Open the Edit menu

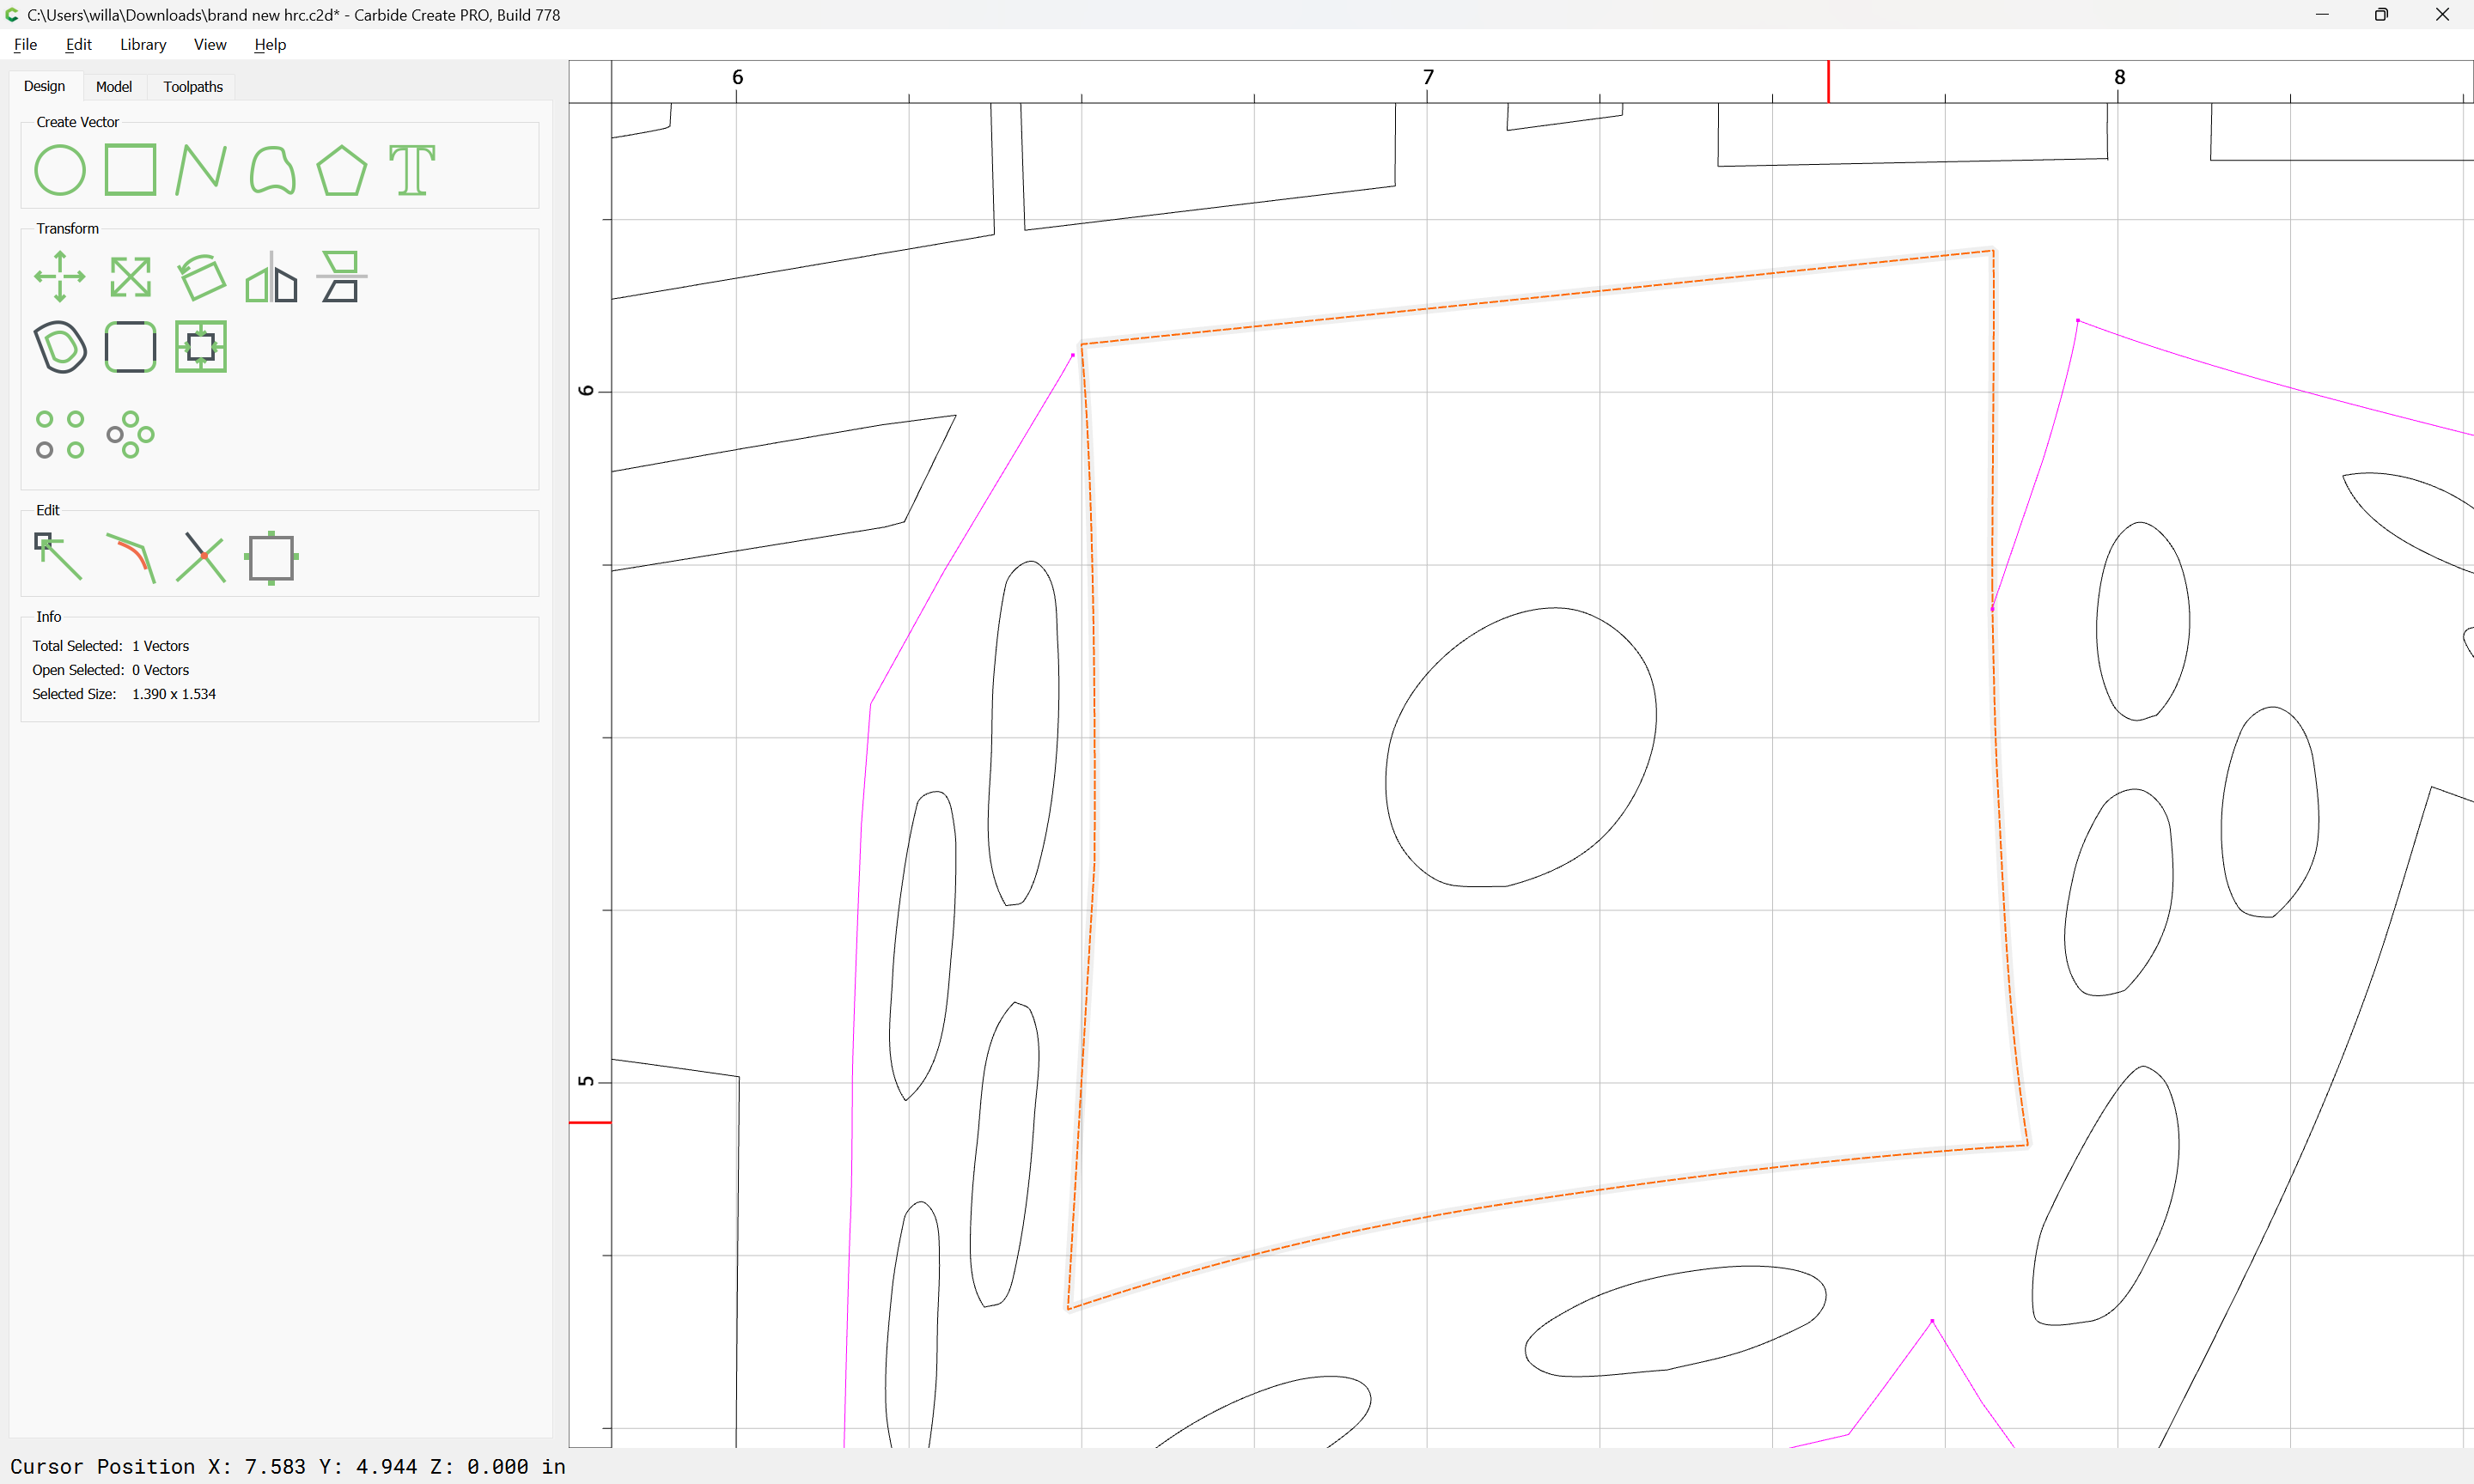pos(78,44)
